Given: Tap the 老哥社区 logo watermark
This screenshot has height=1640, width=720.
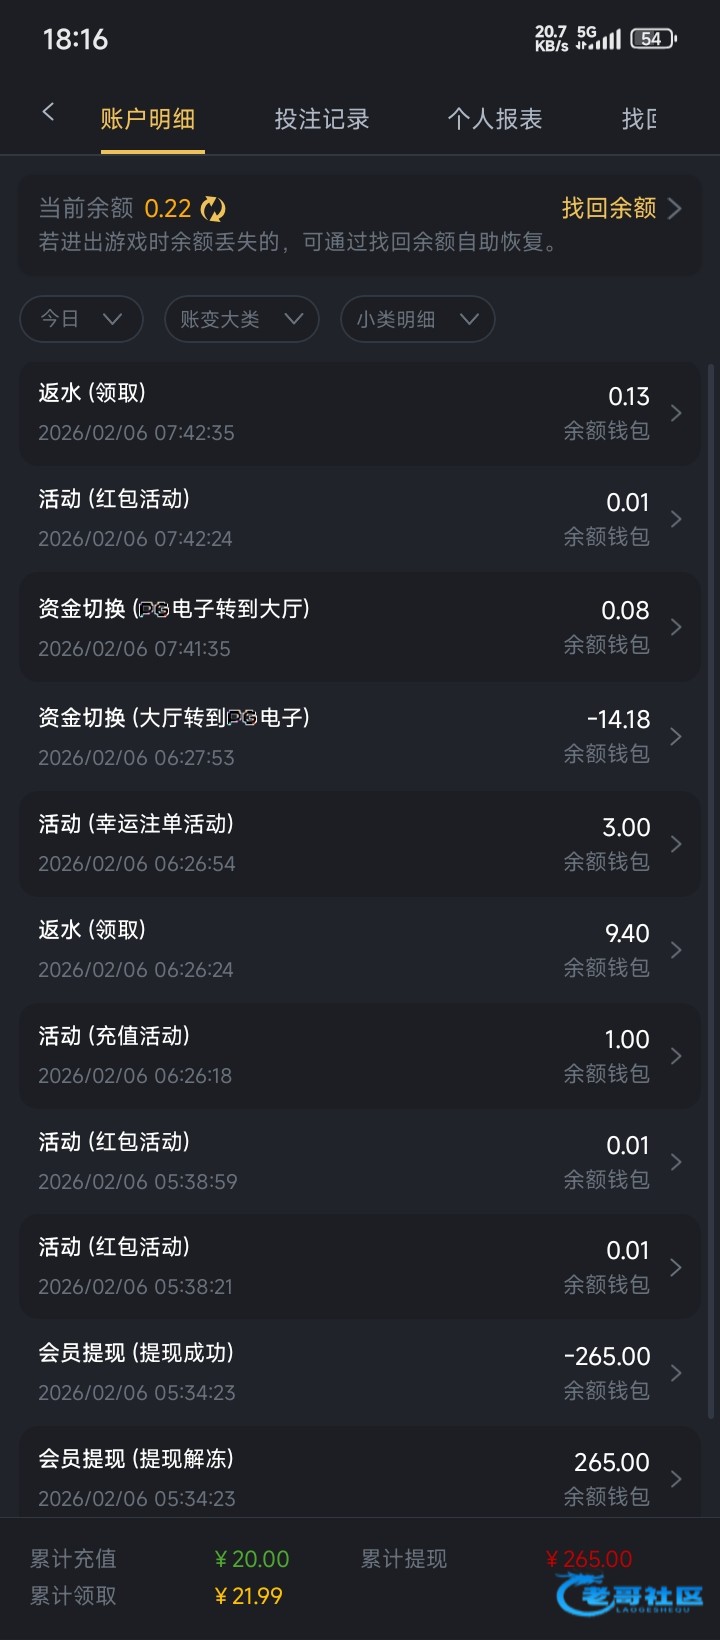Looking at the screenshot, I should tap(629, 1594).
